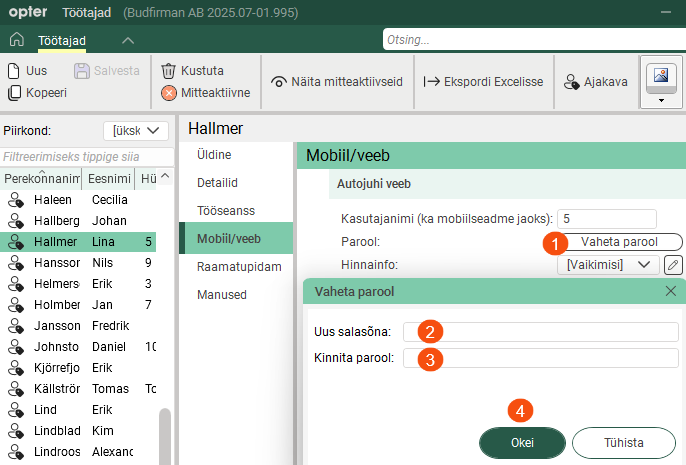This screenshot has height=465, width=686.
Task: Collapse the tab bar chevron
Action: click(x=127, y=40)
